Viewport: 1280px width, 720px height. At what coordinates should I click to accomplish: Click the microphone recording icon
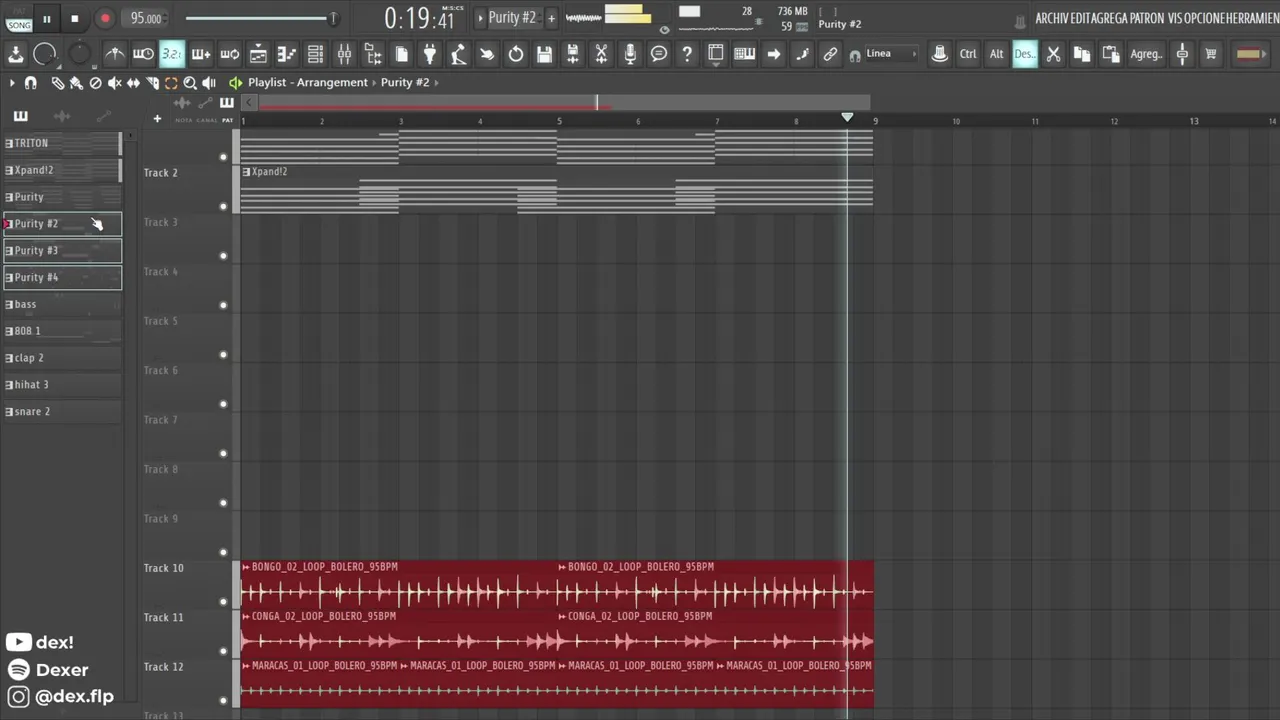(x=630, y=54)
